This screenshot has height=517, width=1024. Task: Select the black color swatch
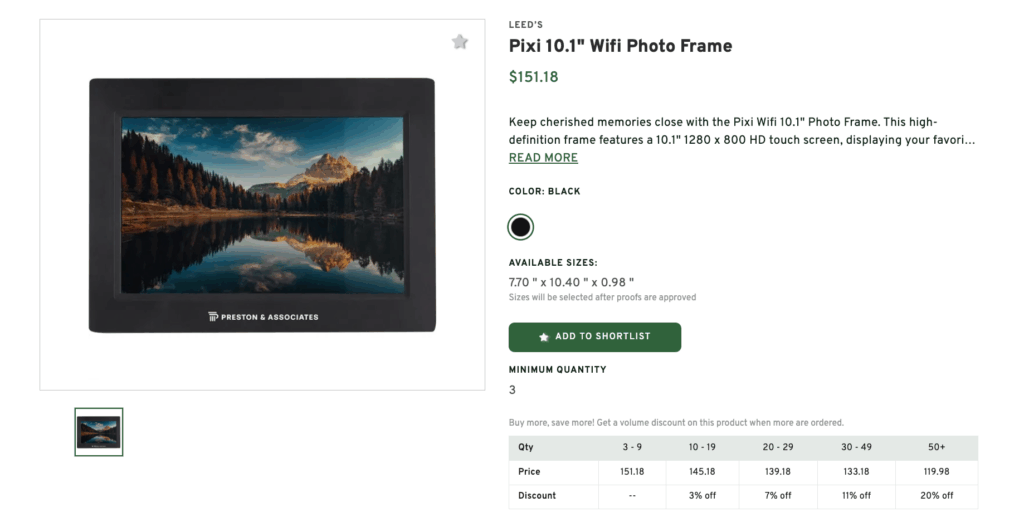click(x=520, y=227)
